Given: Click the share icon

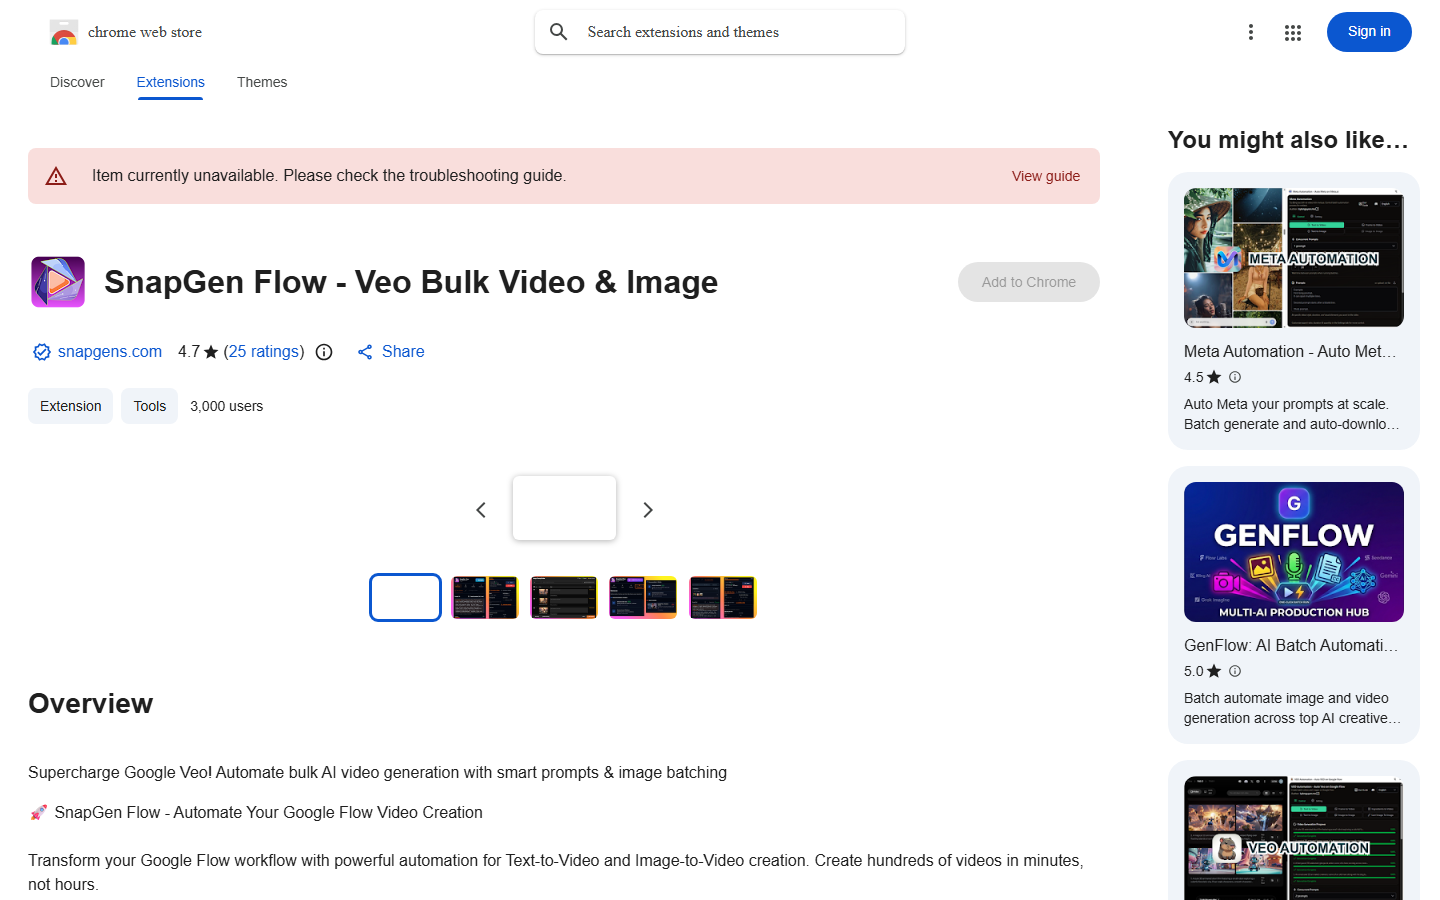Looking at the screenshot, I should click(x=365, y=352).
